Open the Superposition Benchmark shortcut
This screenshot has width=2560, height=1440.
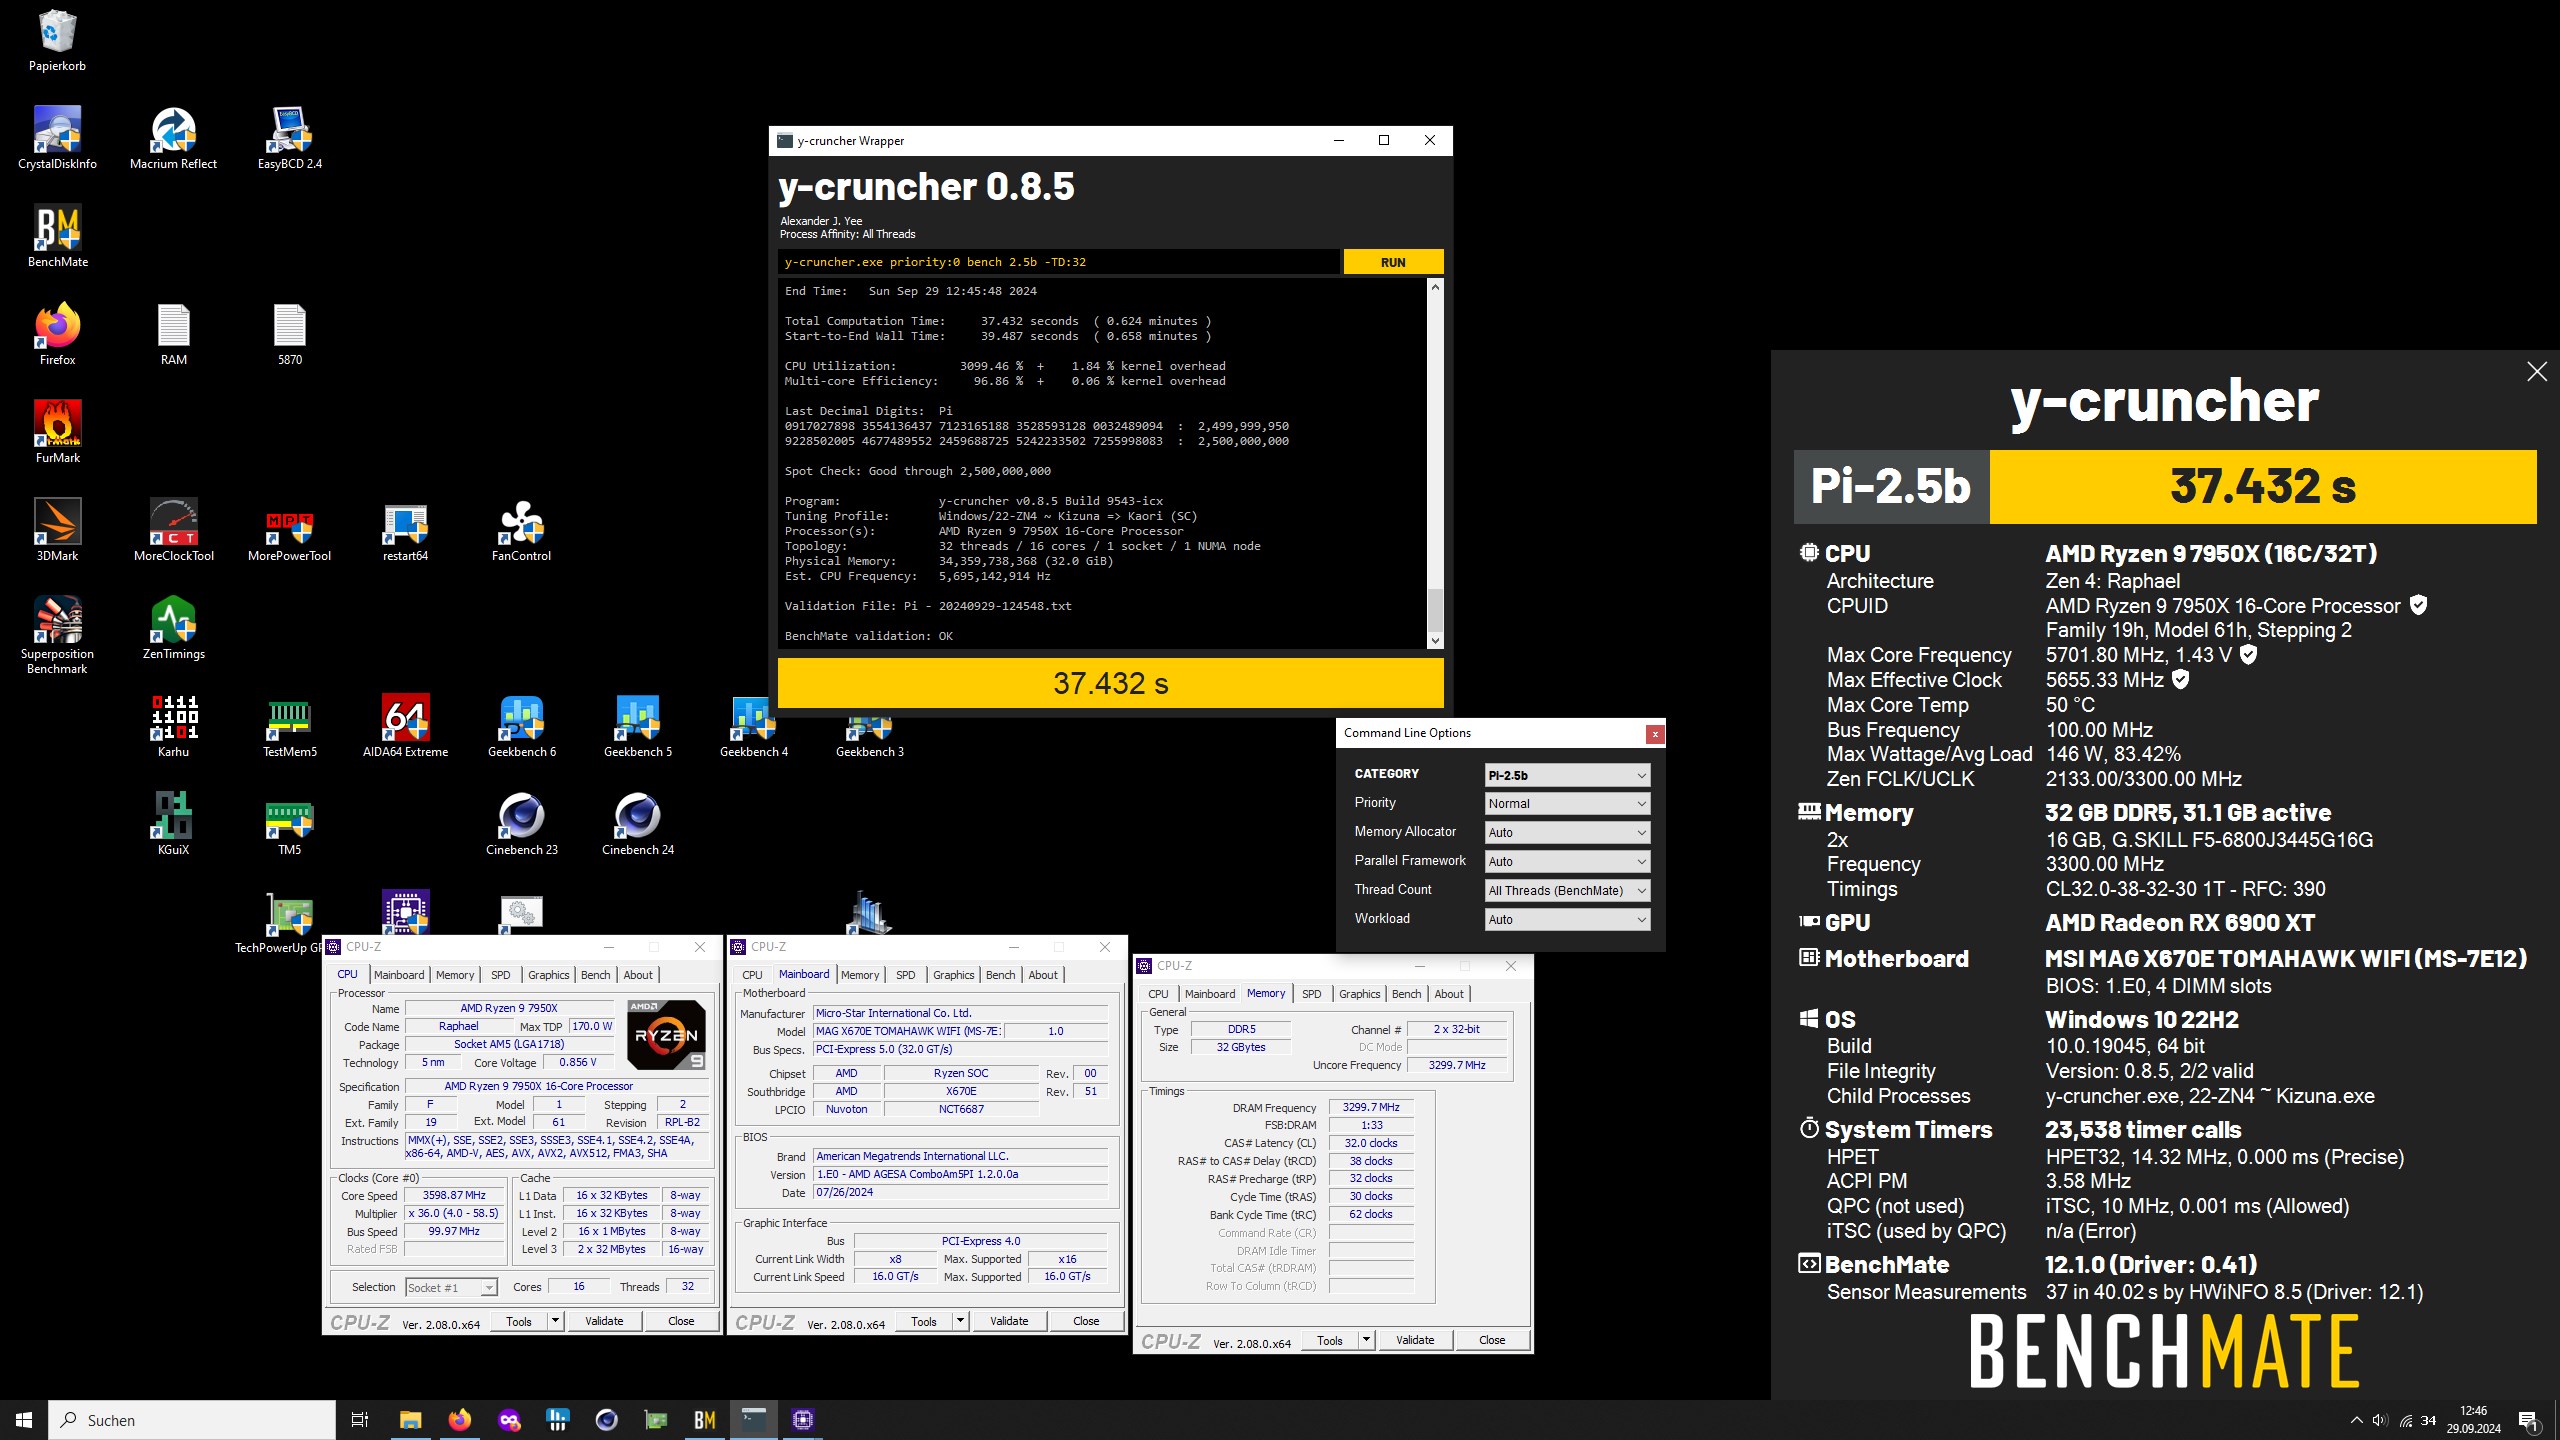[x=57, y=636]
